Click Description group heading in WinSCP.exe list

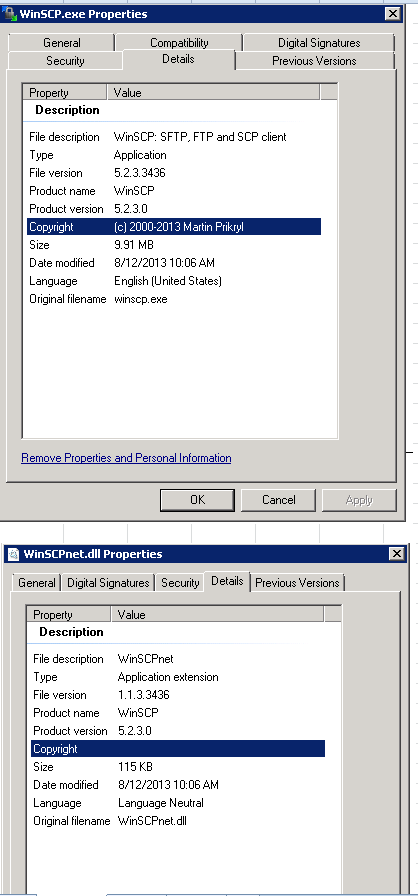[x=67, y=110]
